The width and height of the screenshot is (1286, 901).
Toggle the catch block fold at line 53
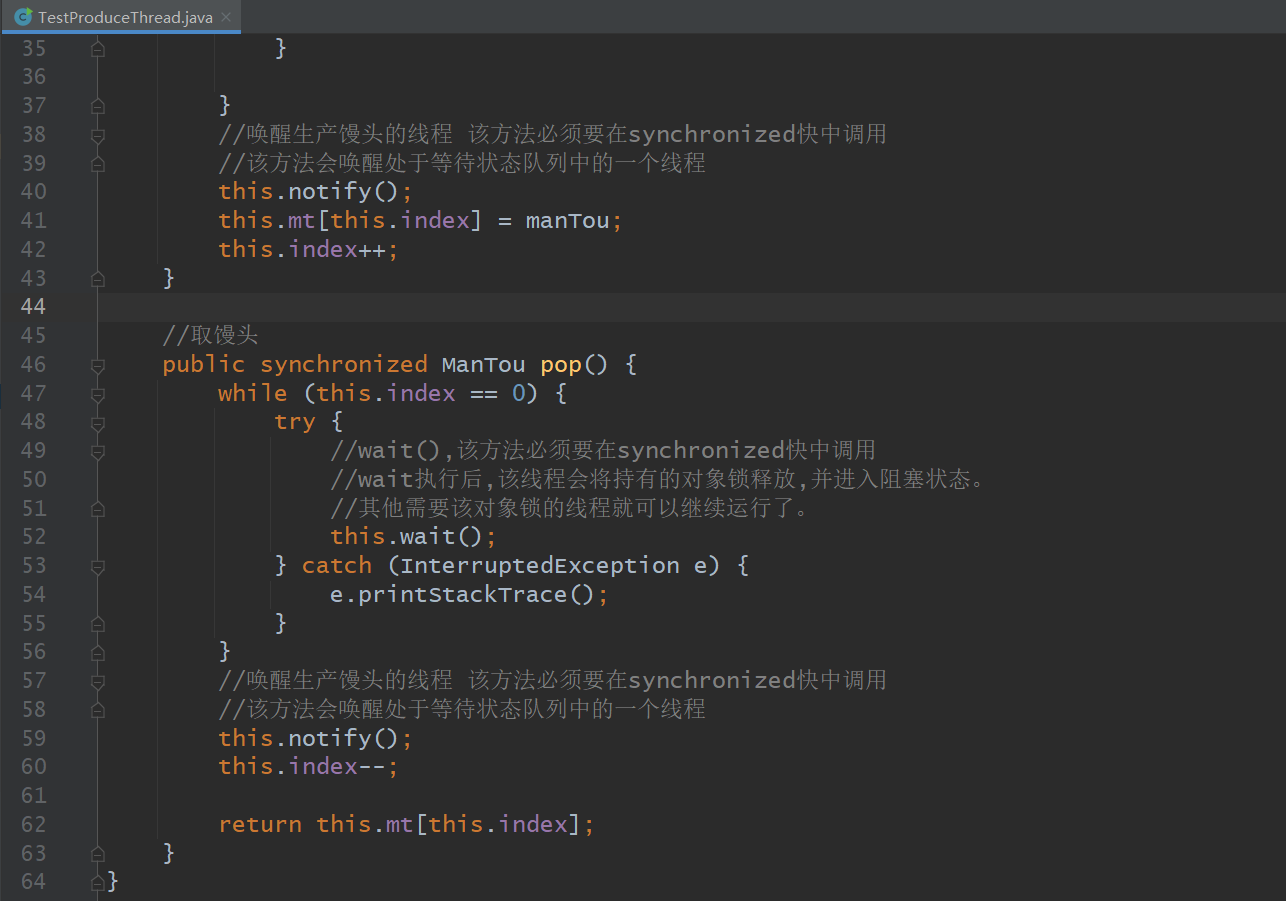pos(97,567)
